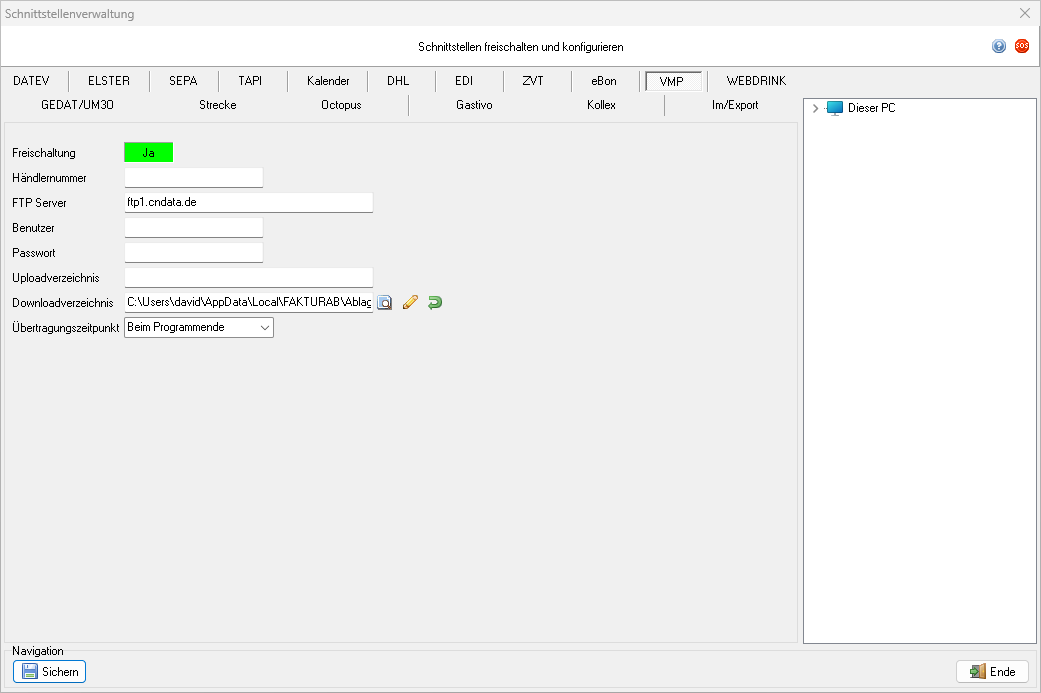The image size is (1041, 693).
Task: Click the Passwort input field
Action: pyautogui.click(x=193, y=253)
